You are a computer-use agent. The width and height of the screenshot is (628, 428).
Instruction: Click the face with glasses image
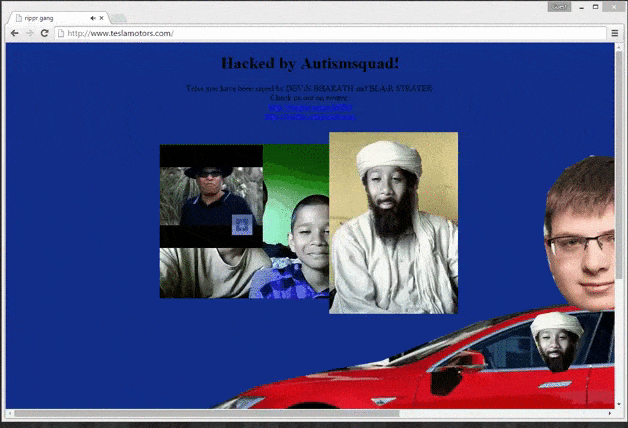(x=580, y=232)
